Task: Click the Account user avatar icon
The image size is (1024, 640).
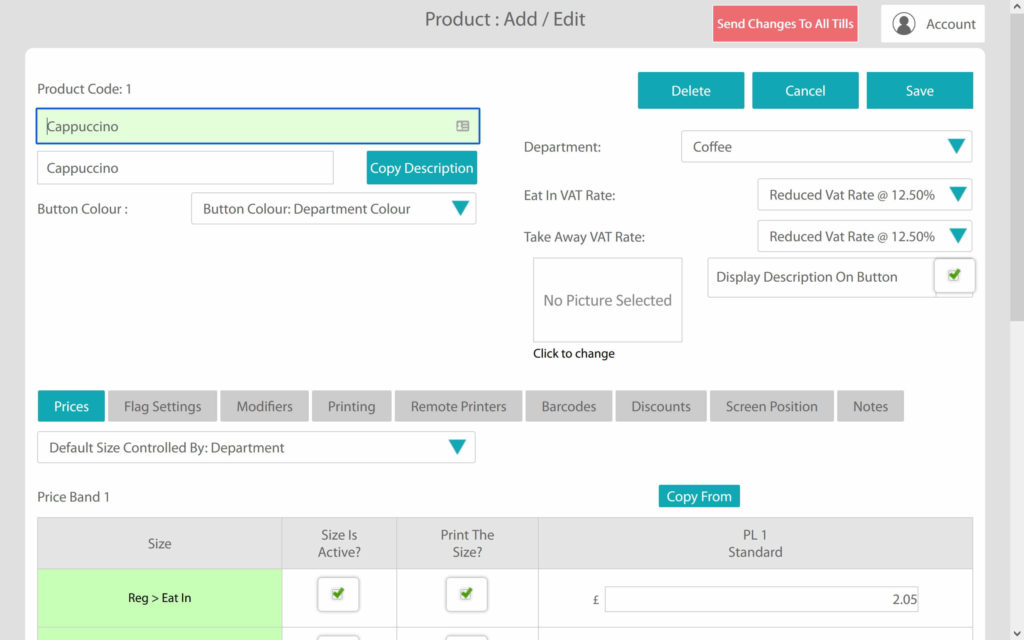Action: coord(904,24)
